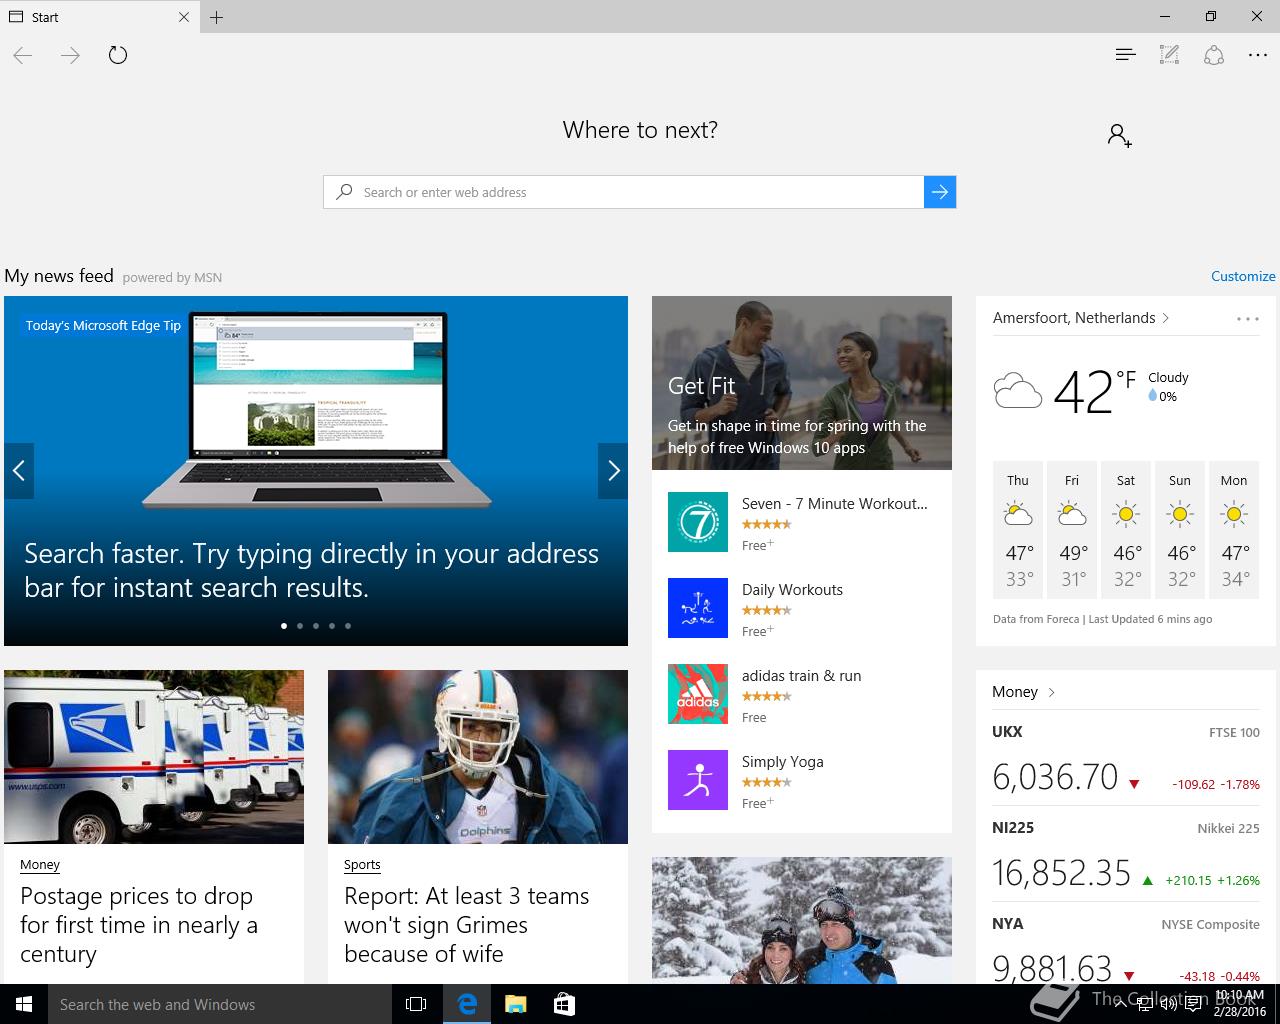Image resolution: width=1280 pixels, height=1024 pixels.
Task: Click the Back navigation arrow
Action: pos(23,55)
